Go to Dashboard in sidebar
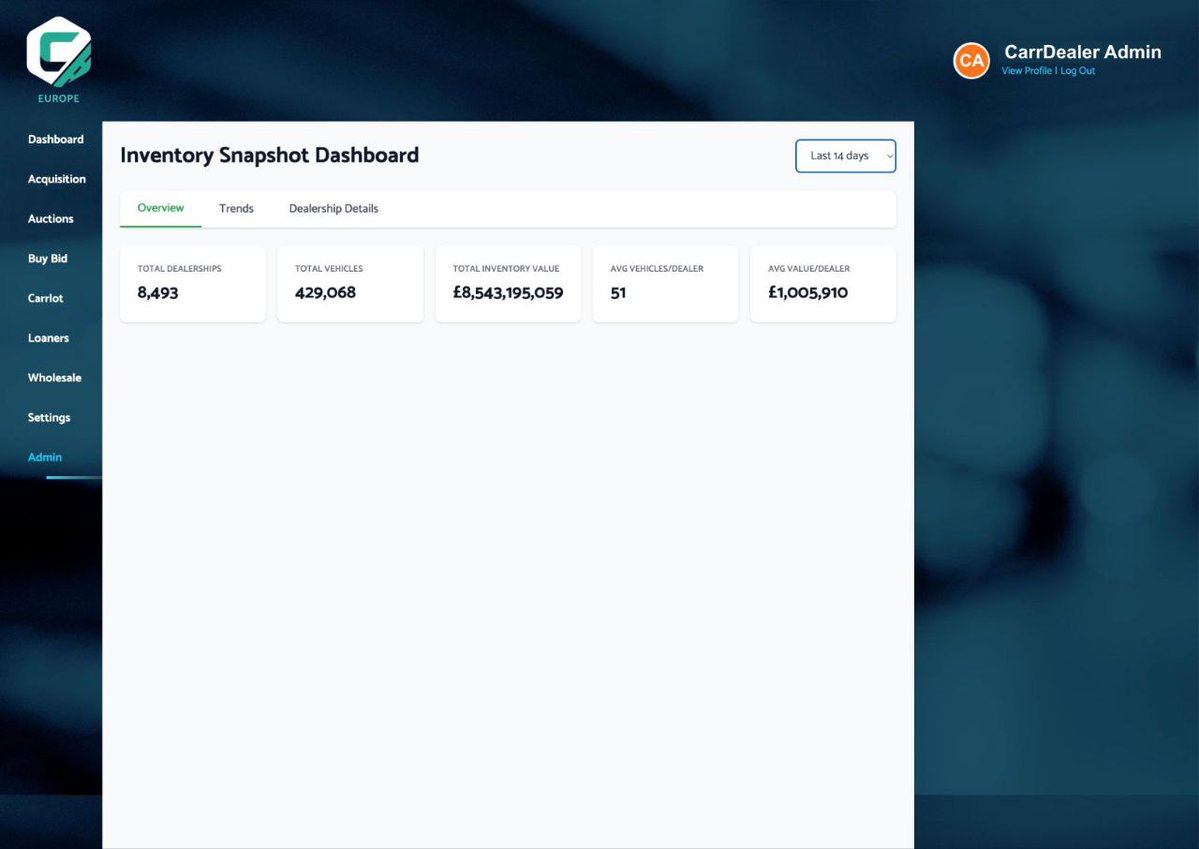The image size is (1199, 849). [56, 139]
